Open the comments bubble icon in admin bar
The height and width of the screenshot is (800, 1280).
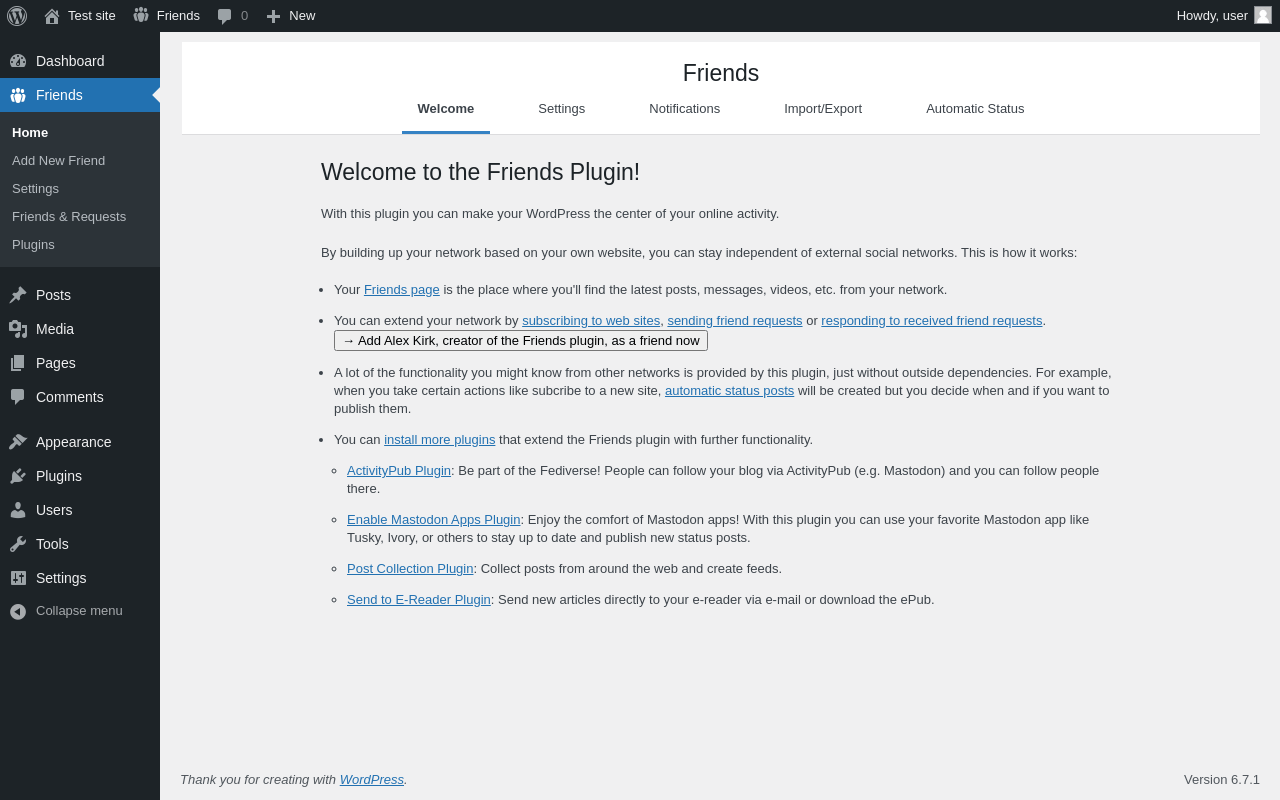[x=225, y=16]
